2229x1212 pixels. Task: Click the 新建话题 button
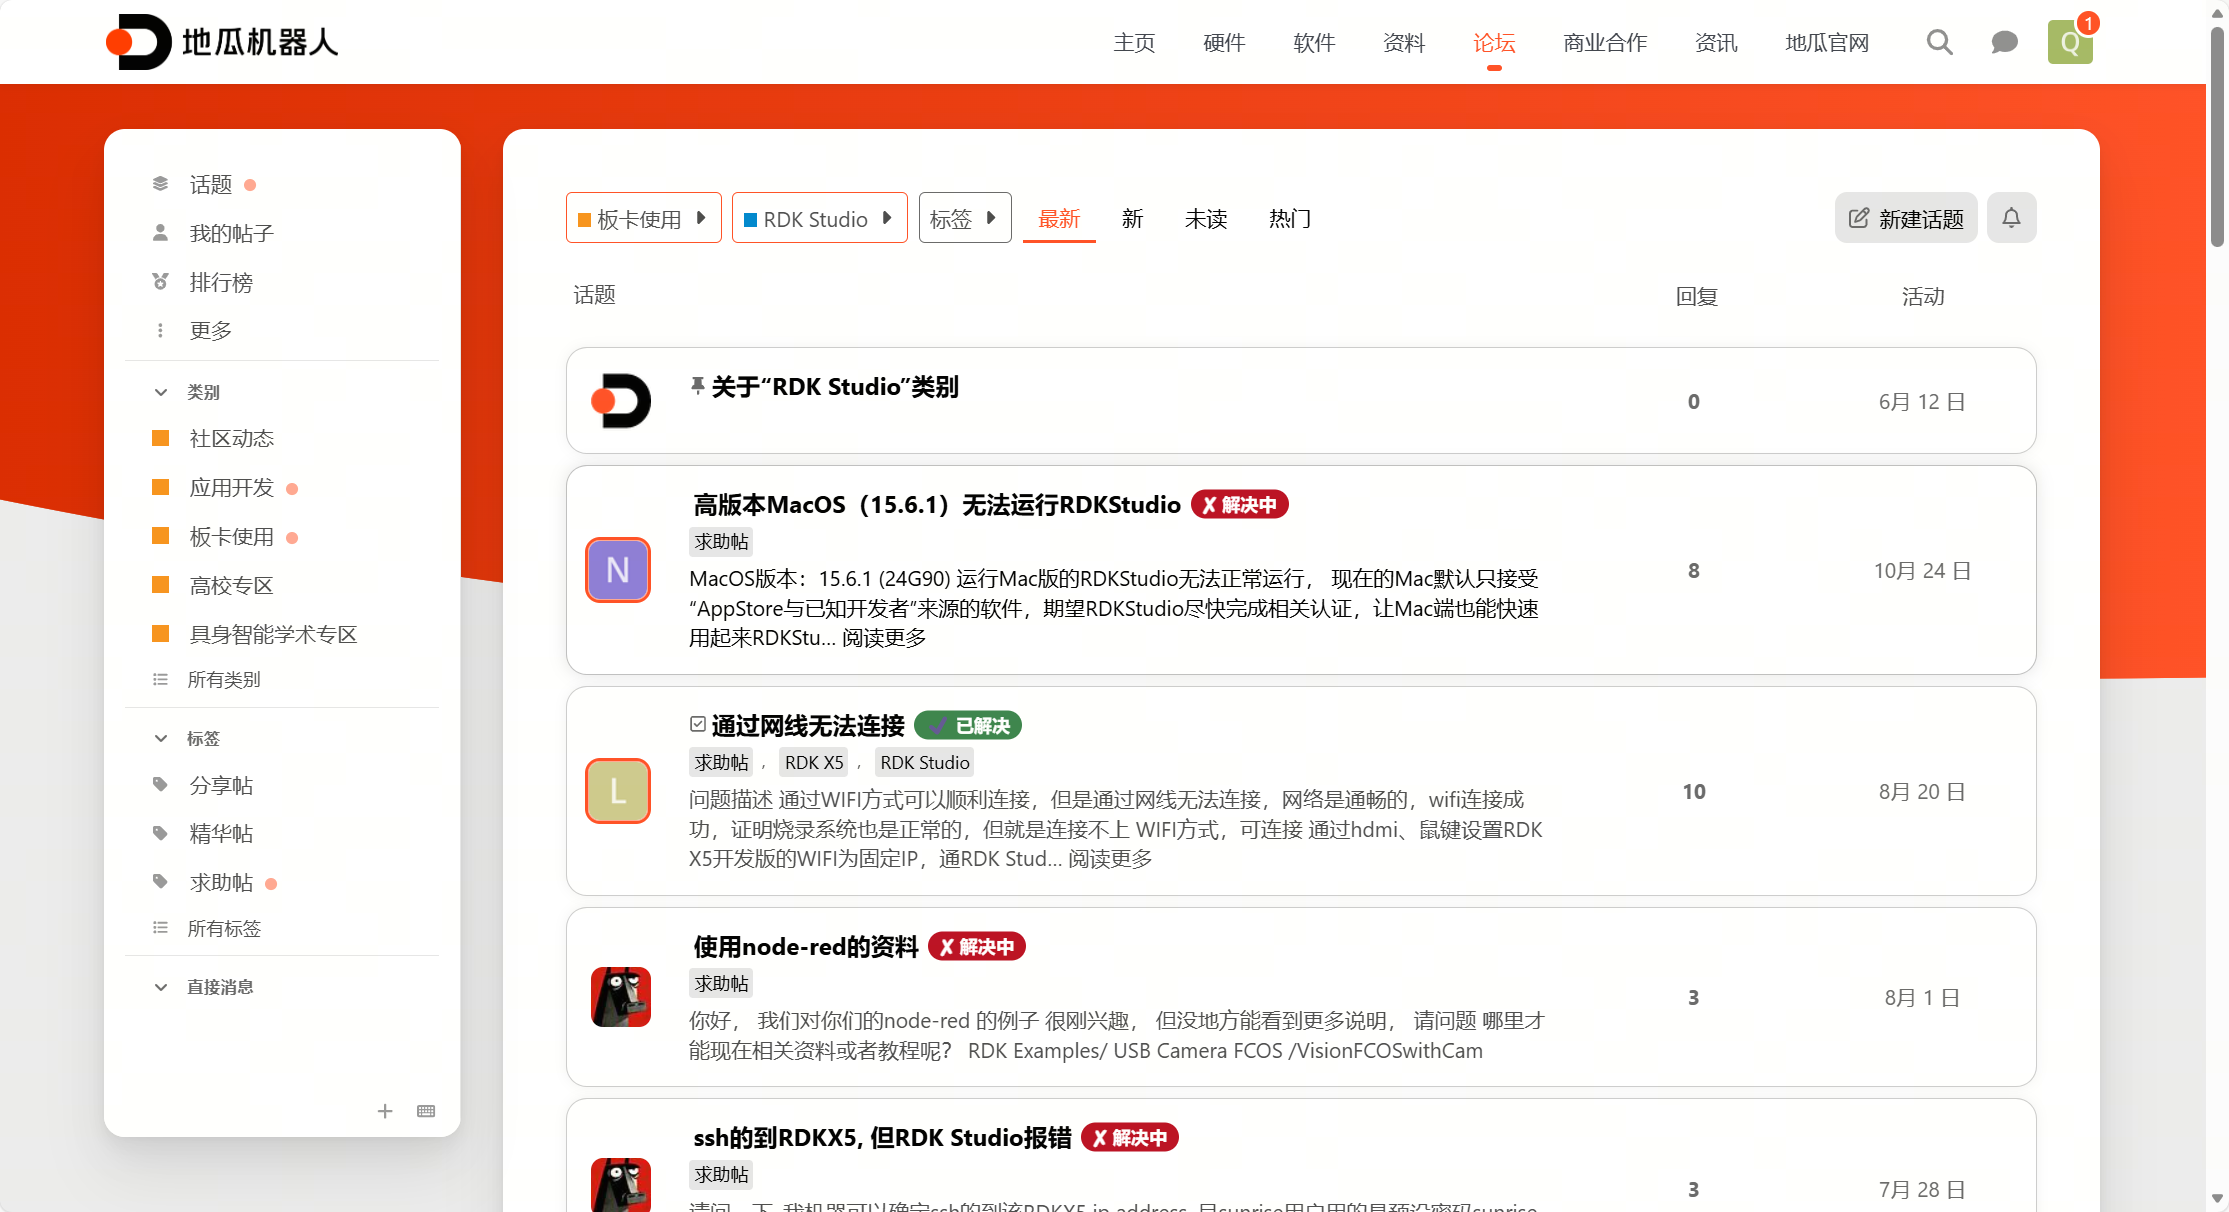point(1905,218)
